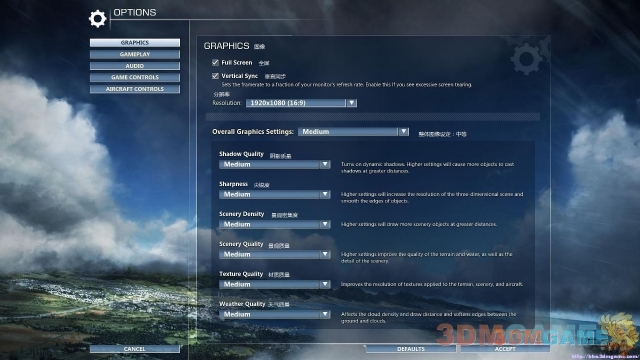Toggle the Vertical Sync checkbox

[x=215, y=76]
